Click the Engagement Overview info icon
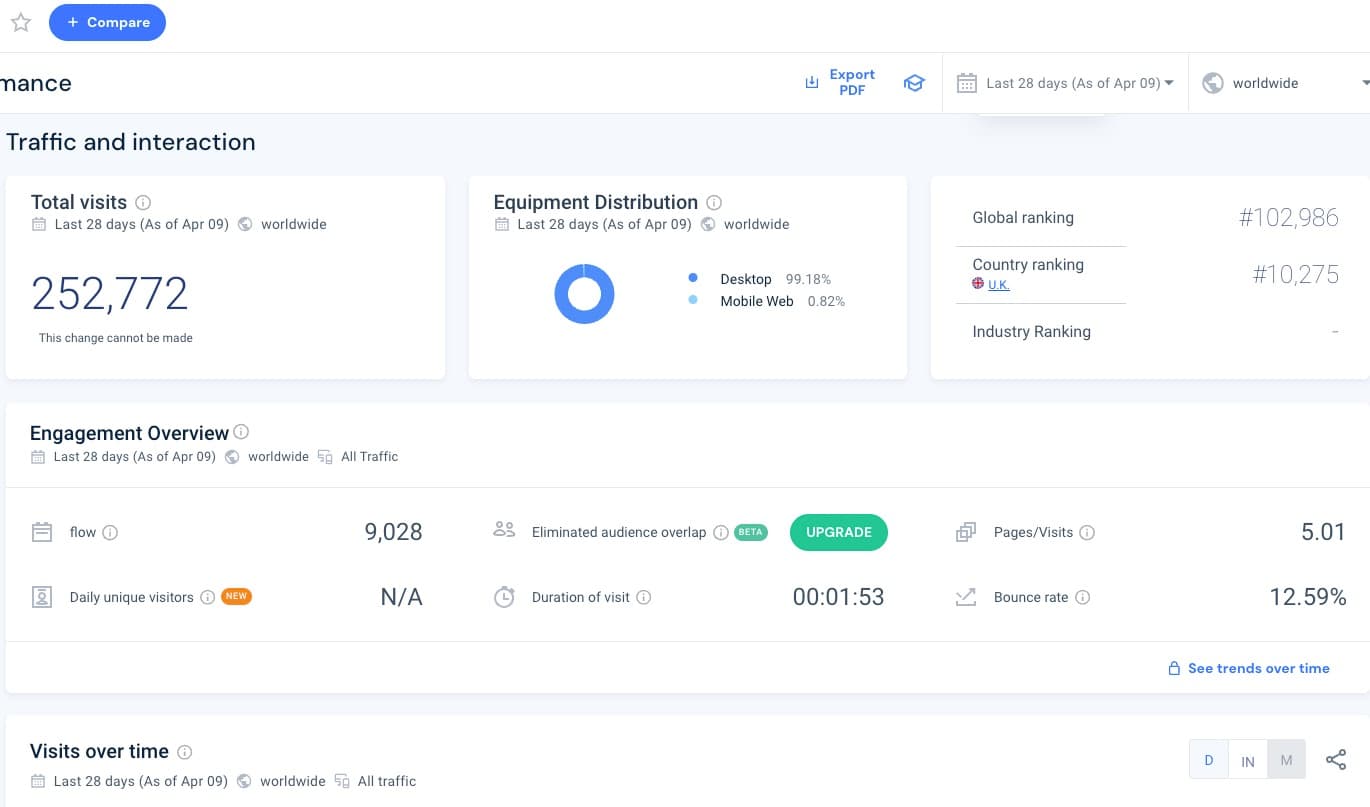 point(241,432)
